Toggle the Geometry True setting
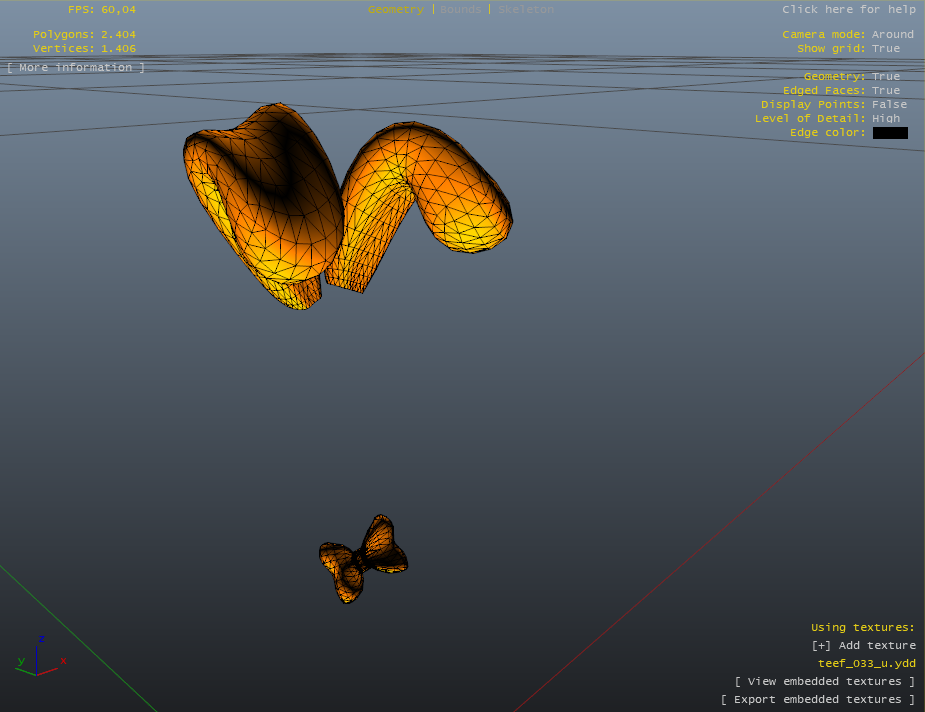The image size is (925, 712). 886,76
